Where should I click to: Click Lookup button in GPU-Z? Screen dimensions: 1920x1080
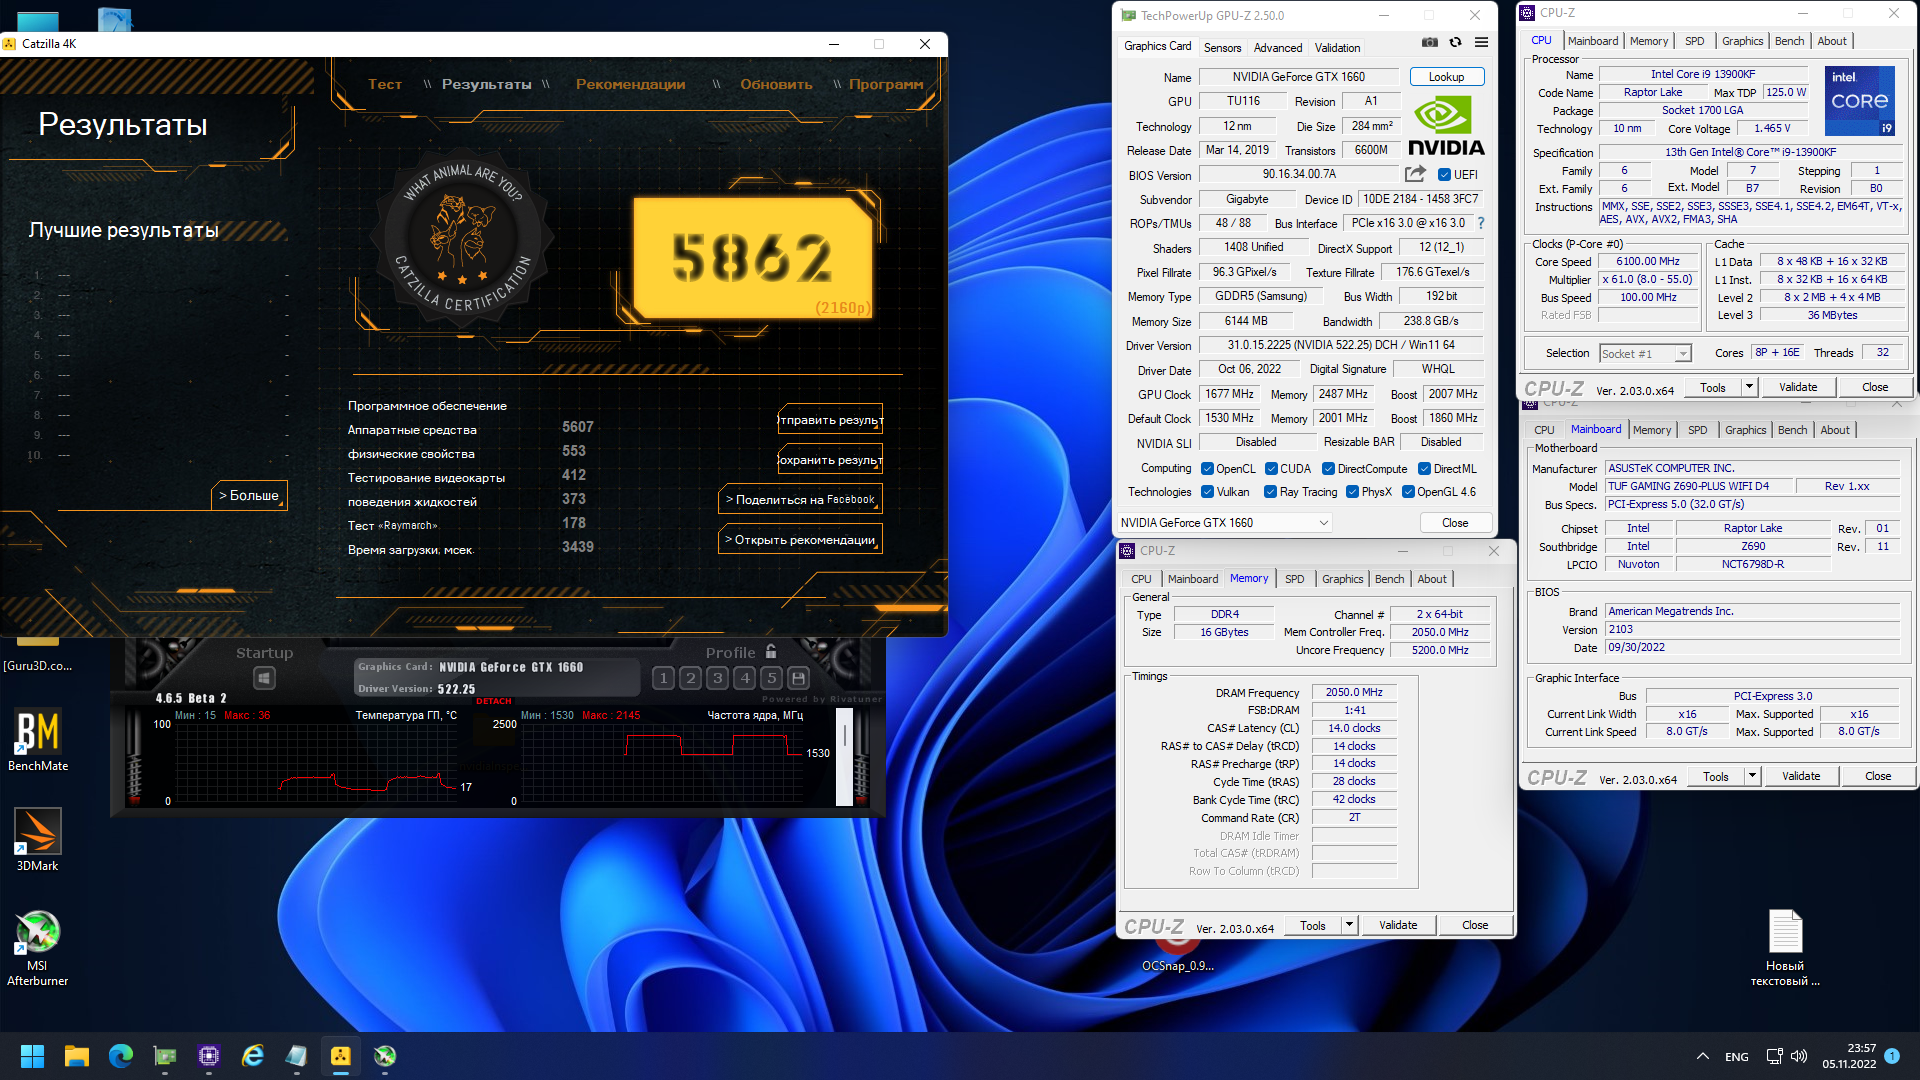click(x=1446, y=77)
